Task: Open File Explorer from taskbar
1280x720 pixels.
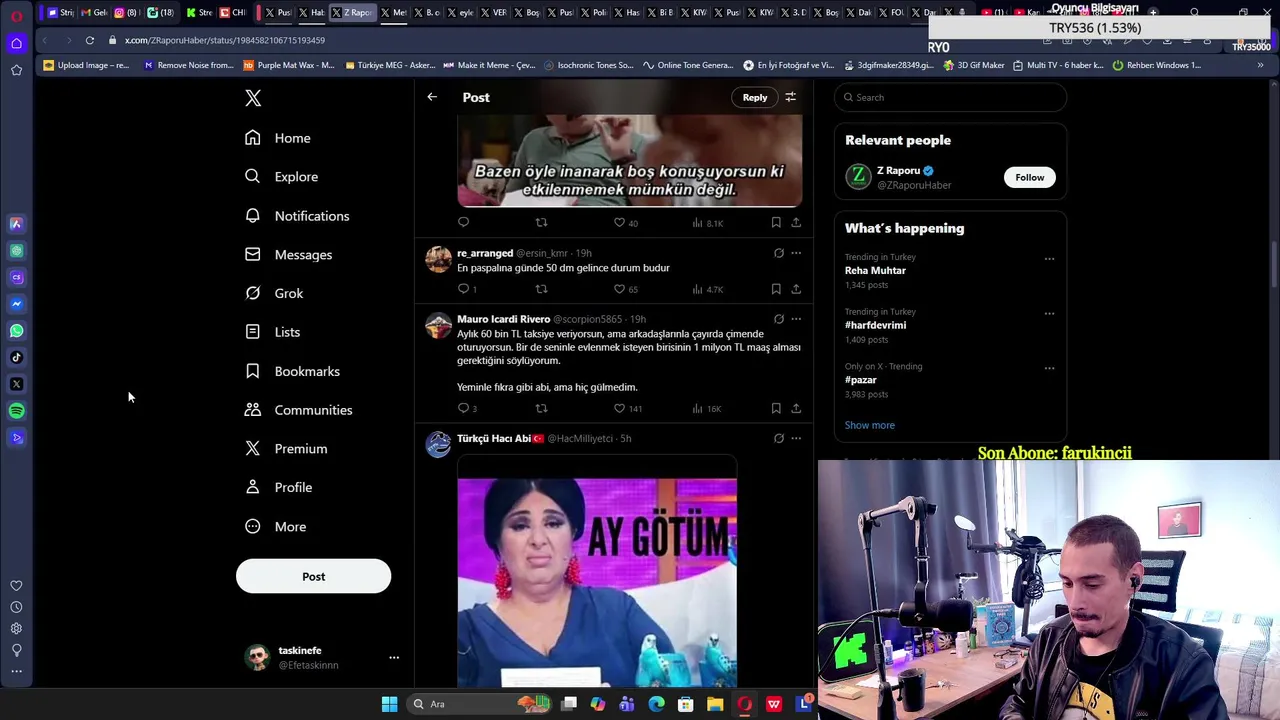Action: (x=715, y=704)
